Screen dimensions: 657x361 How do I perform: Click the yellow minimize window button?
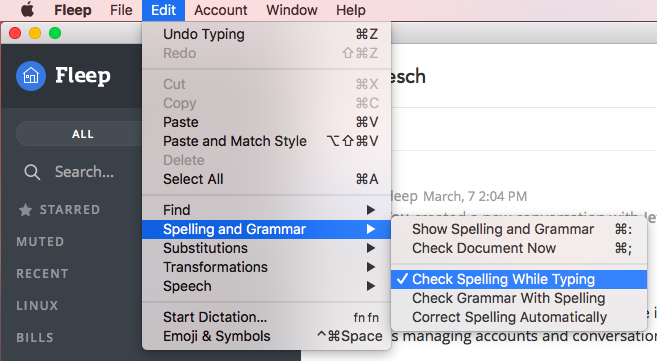[35, 33]
